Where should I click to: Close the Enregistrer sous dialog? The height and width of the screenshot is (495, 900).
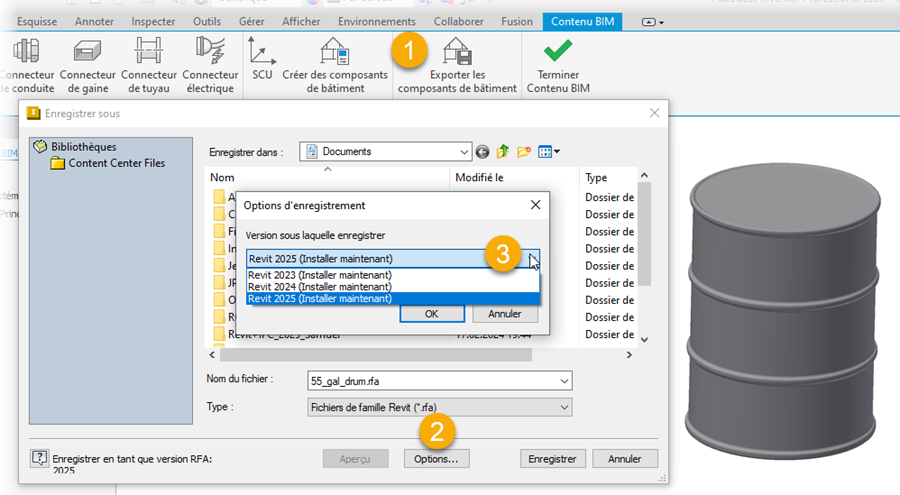654,113
